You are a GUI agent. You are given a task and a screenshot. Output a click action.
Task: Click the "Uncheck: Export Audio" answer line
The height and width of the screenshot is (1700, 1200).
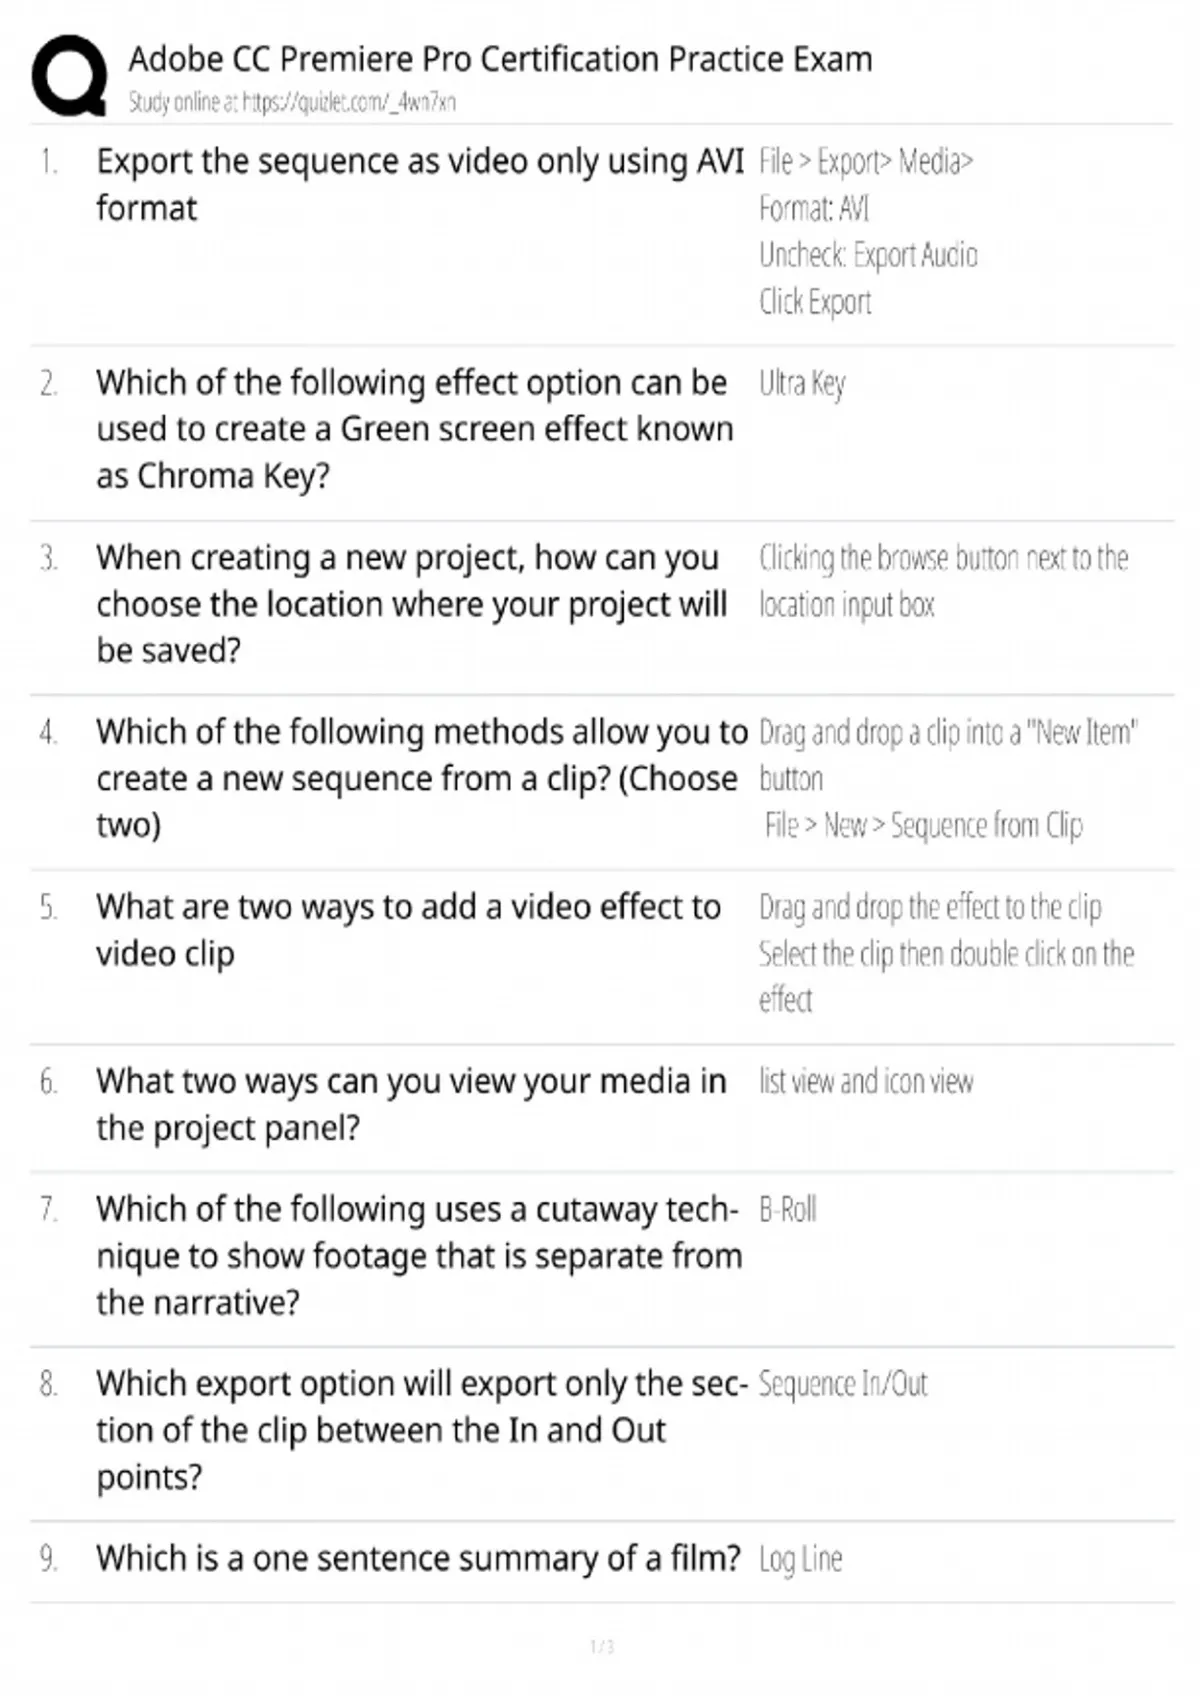pos(868,256)
